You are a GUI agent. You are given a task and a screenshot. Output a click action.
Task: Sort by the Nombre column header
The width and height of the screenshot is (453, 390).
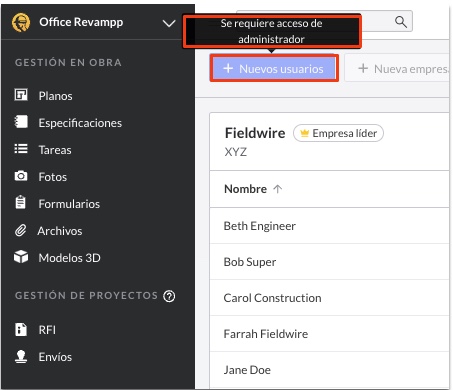245,189
